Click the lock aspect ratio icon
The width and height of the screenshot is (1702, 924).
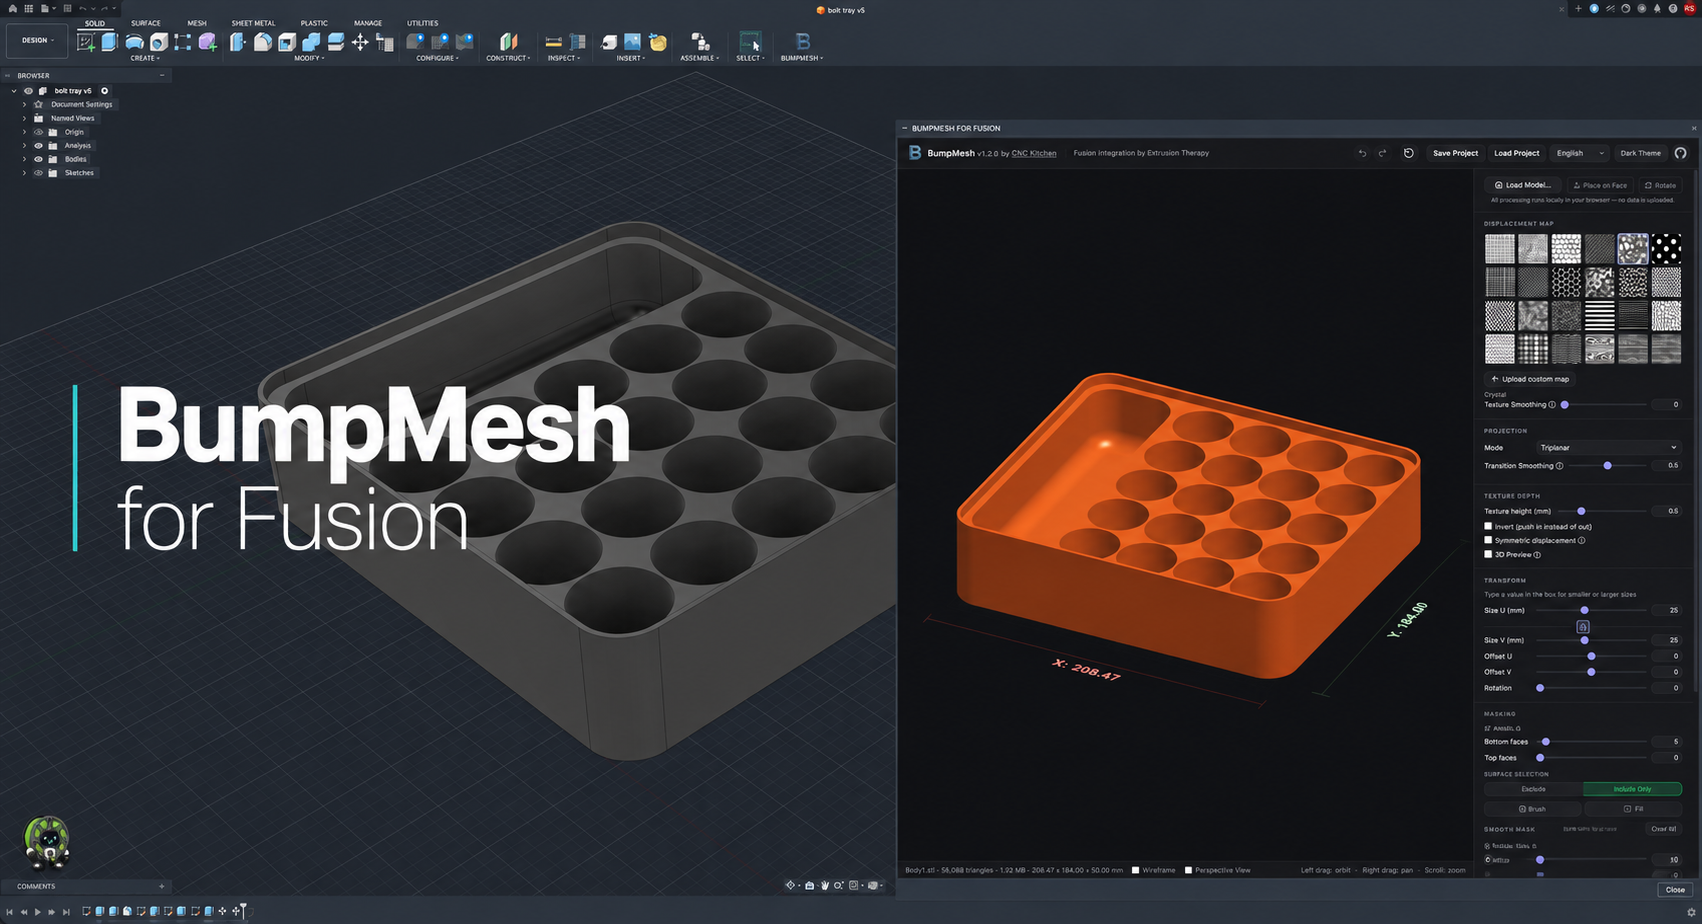tap(1582, 626)
